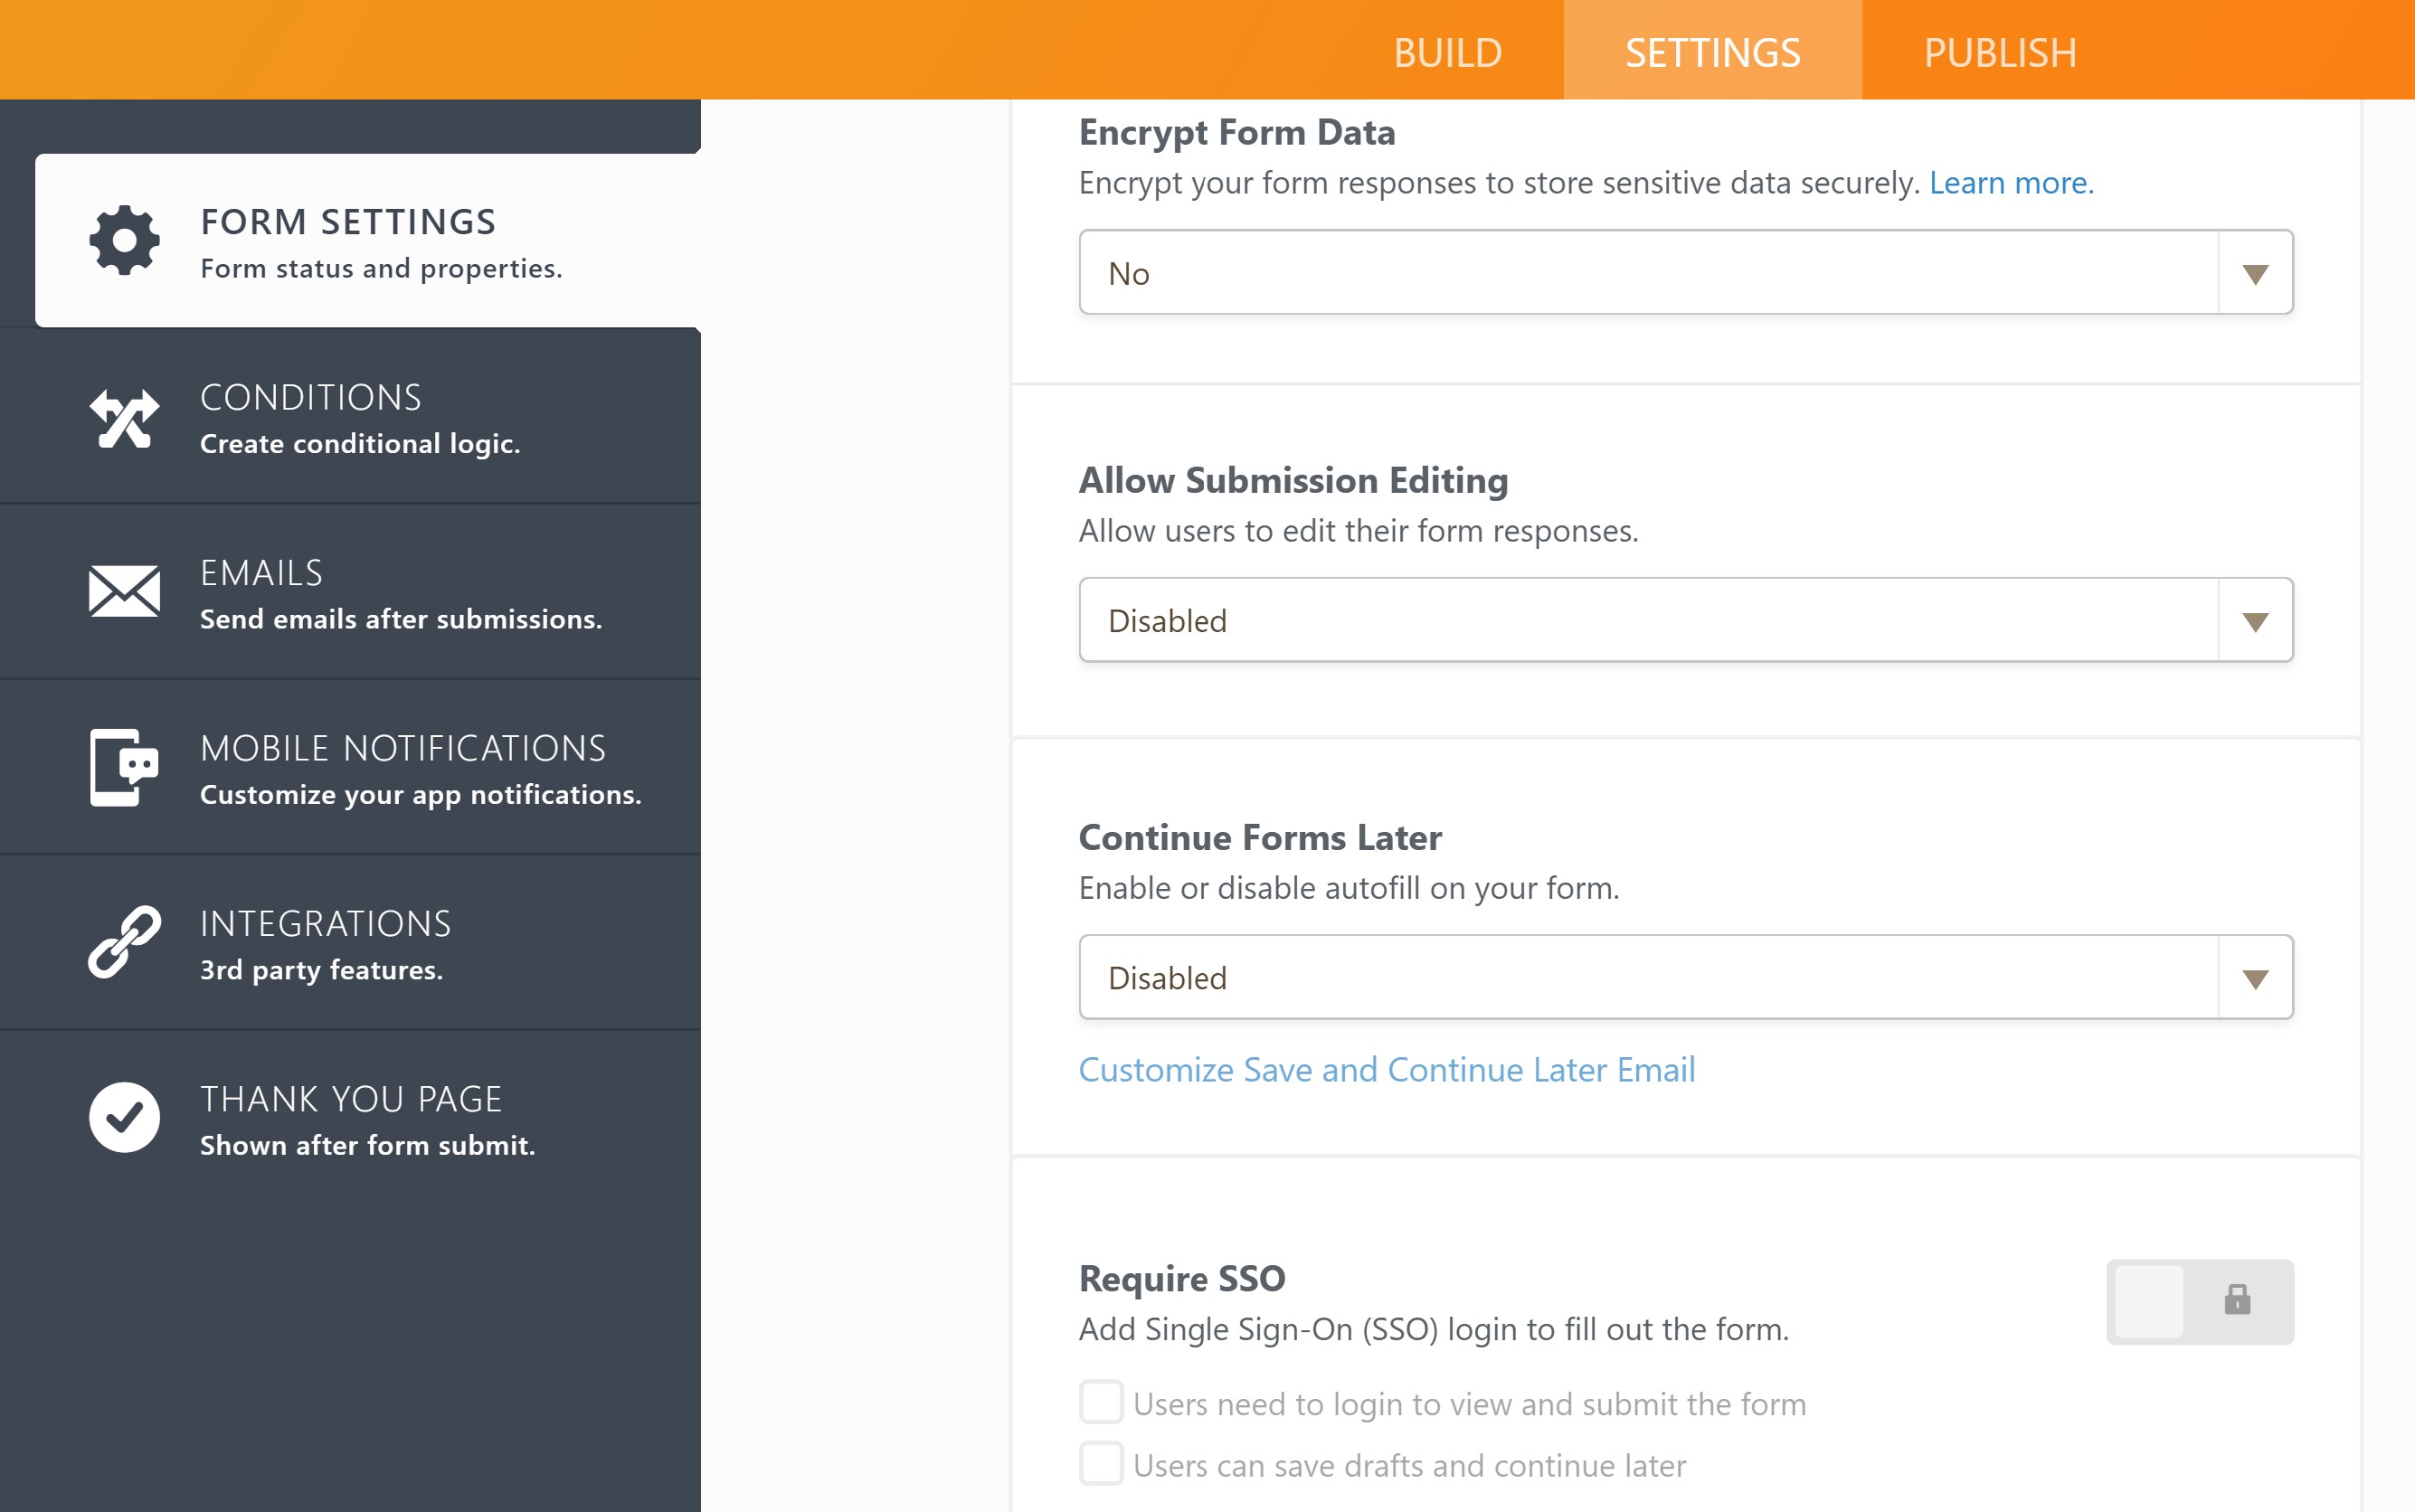Viewport: 2415px width, 1512px height.
Task: Select the Form Settings gear icon
Action: 124,240
